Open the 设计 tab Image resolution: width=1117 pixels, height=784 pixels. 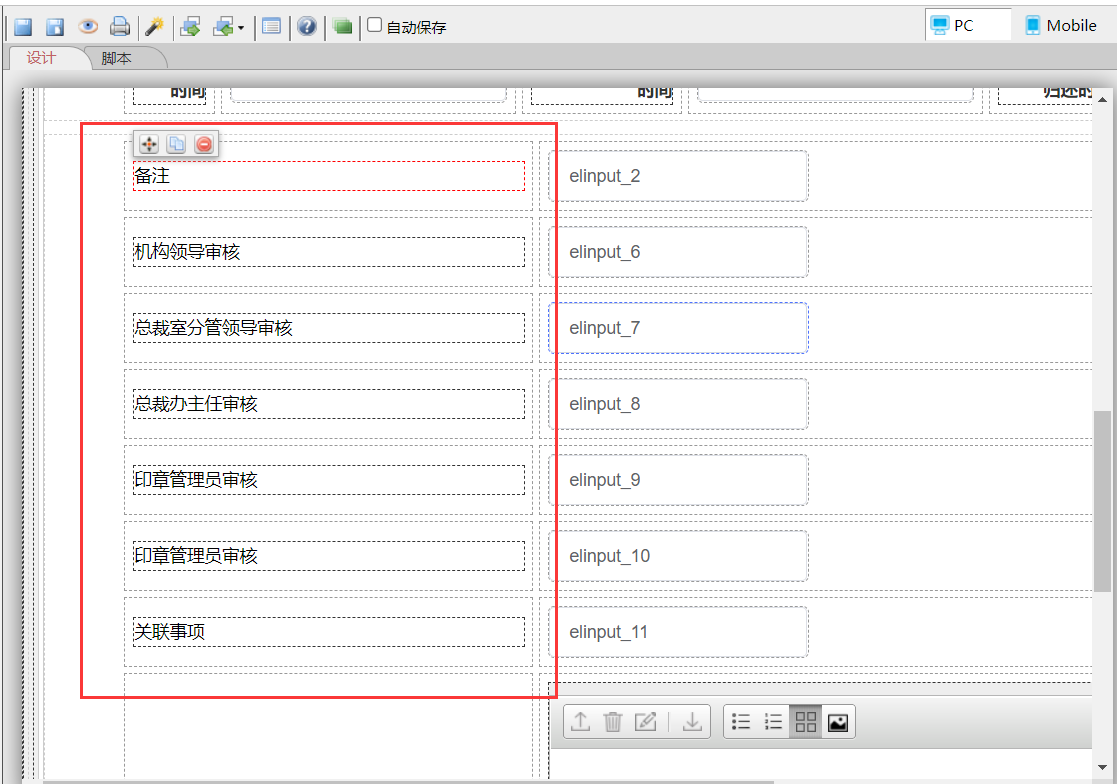tap(41, 58)
